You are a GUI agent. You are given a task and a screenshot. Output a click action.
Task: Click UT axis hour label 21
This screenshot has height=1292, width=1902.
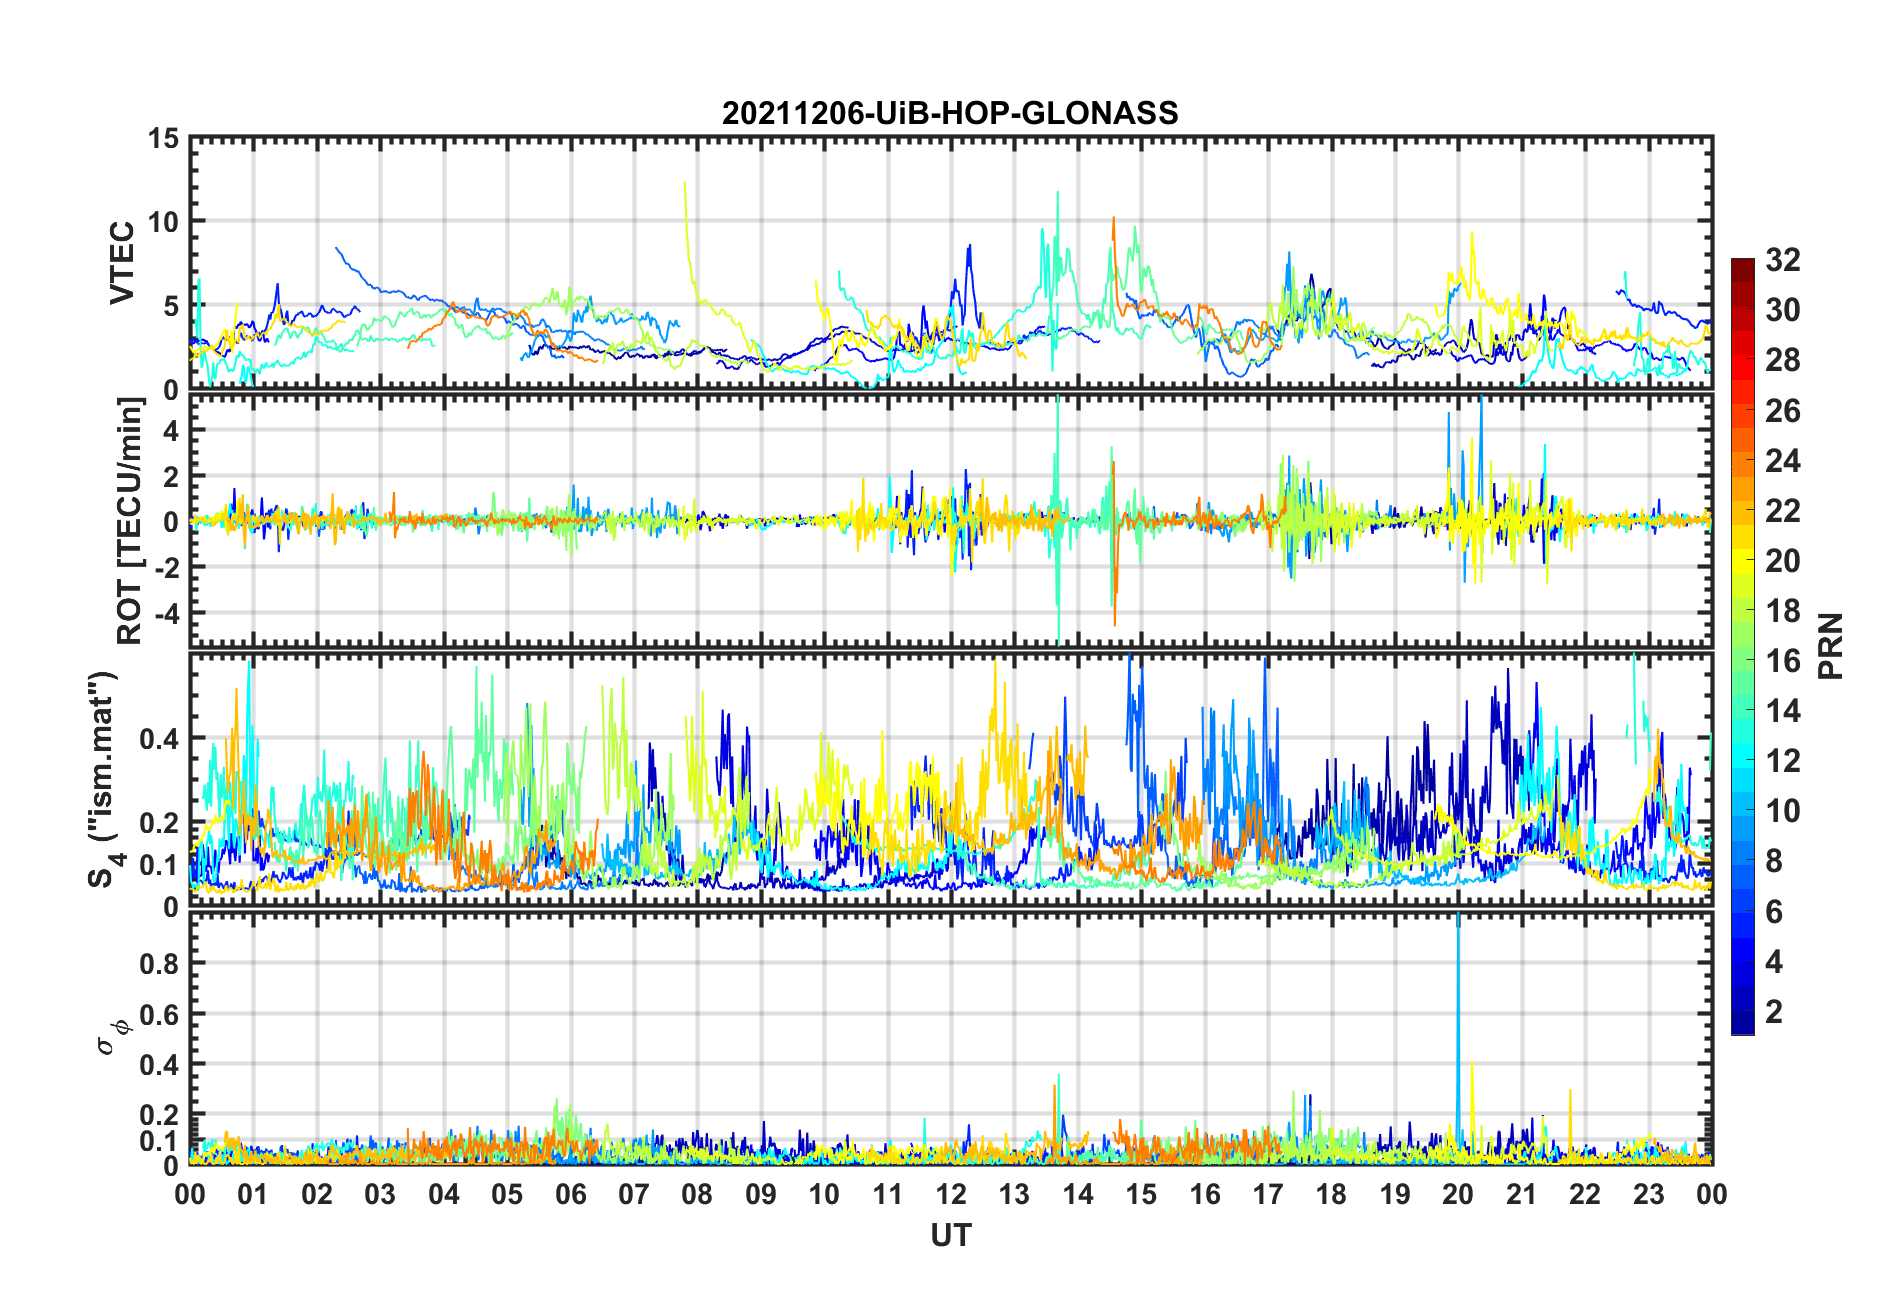coord(1522,1195)
